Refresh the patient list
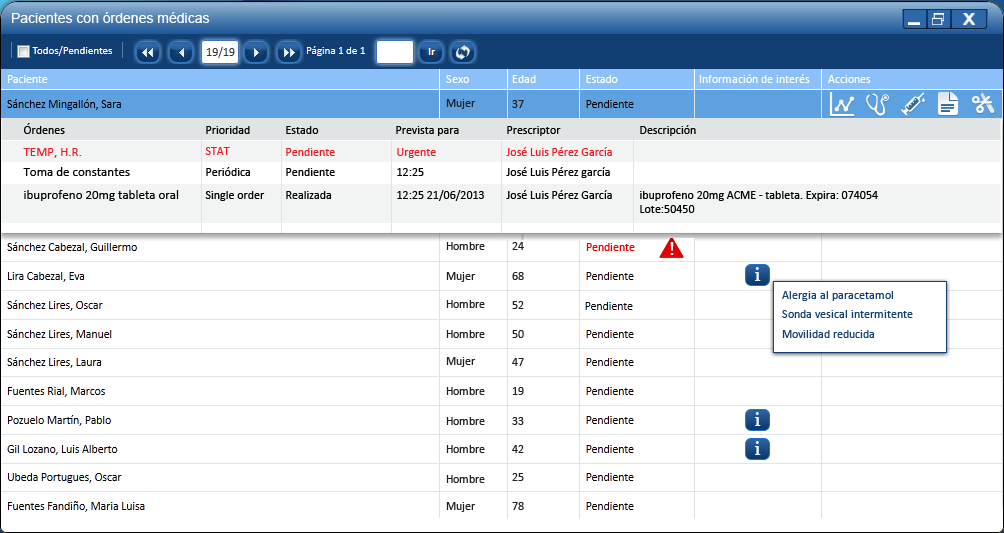 (x=462, y=52)
